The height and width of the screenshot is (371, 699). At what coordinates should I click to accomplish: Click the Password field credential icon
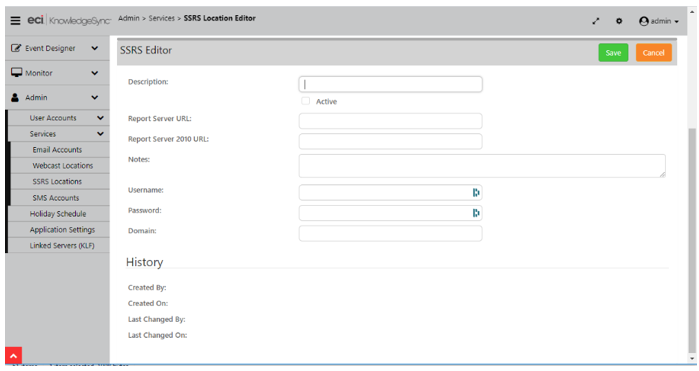[476, 213]
